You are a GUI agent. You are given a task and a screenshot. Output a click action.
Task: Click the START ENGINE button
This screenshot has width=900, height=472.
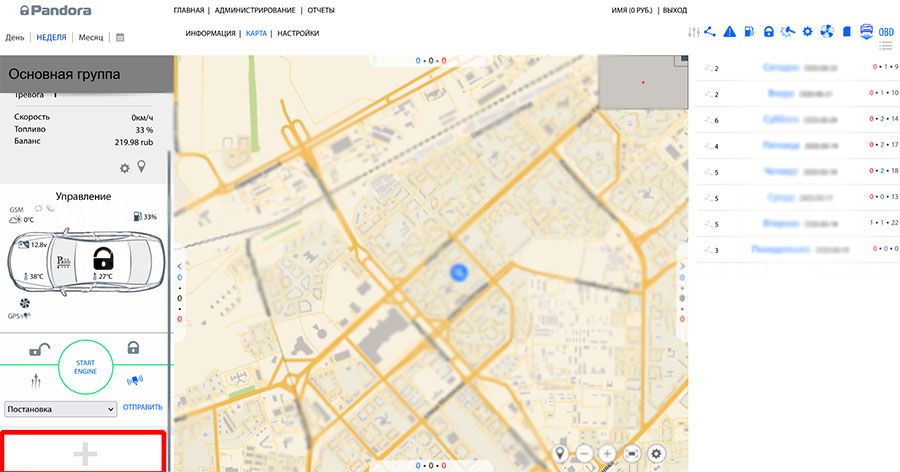point(86,367)
